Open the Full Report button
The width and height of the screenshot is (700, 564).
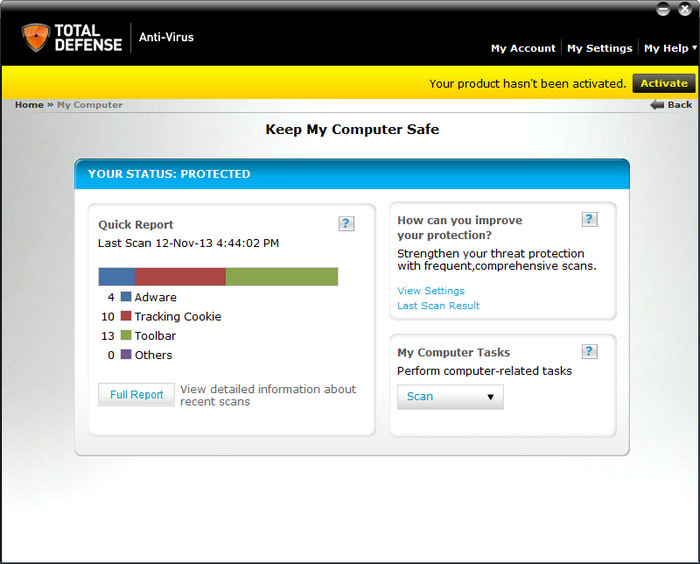(x=136, y=395)
